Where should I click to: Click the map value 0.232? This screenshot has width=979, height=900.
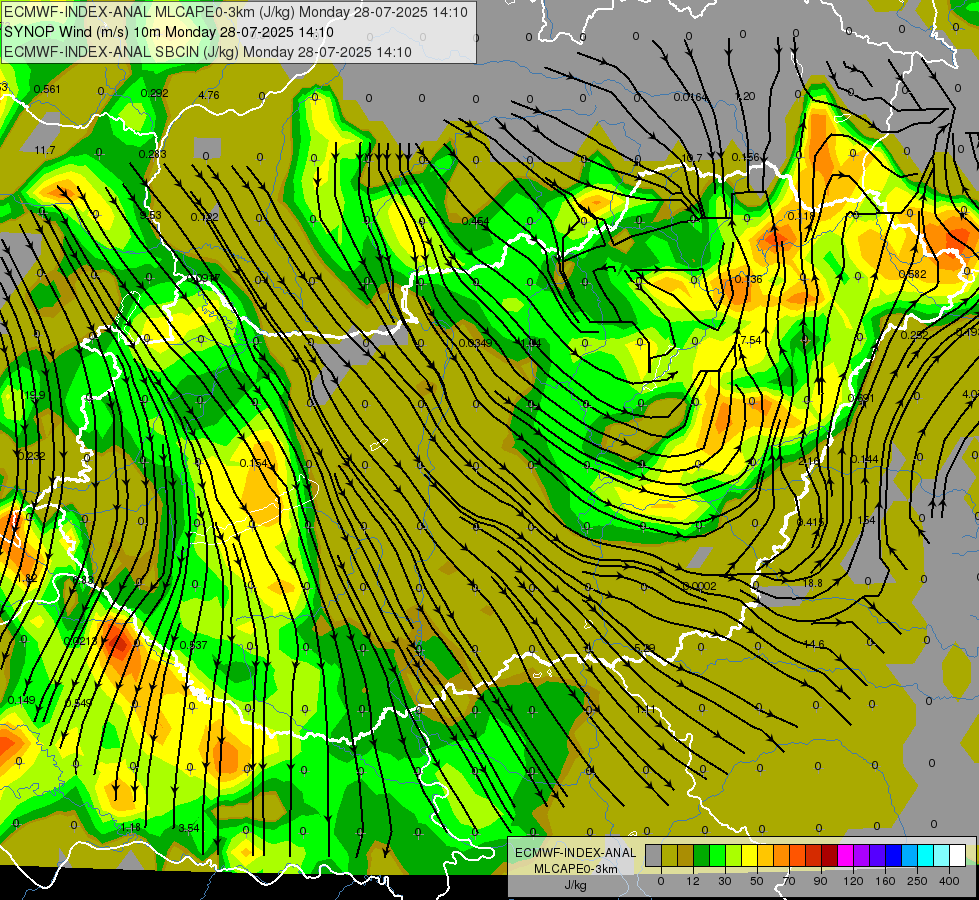(x=31, y=456)
